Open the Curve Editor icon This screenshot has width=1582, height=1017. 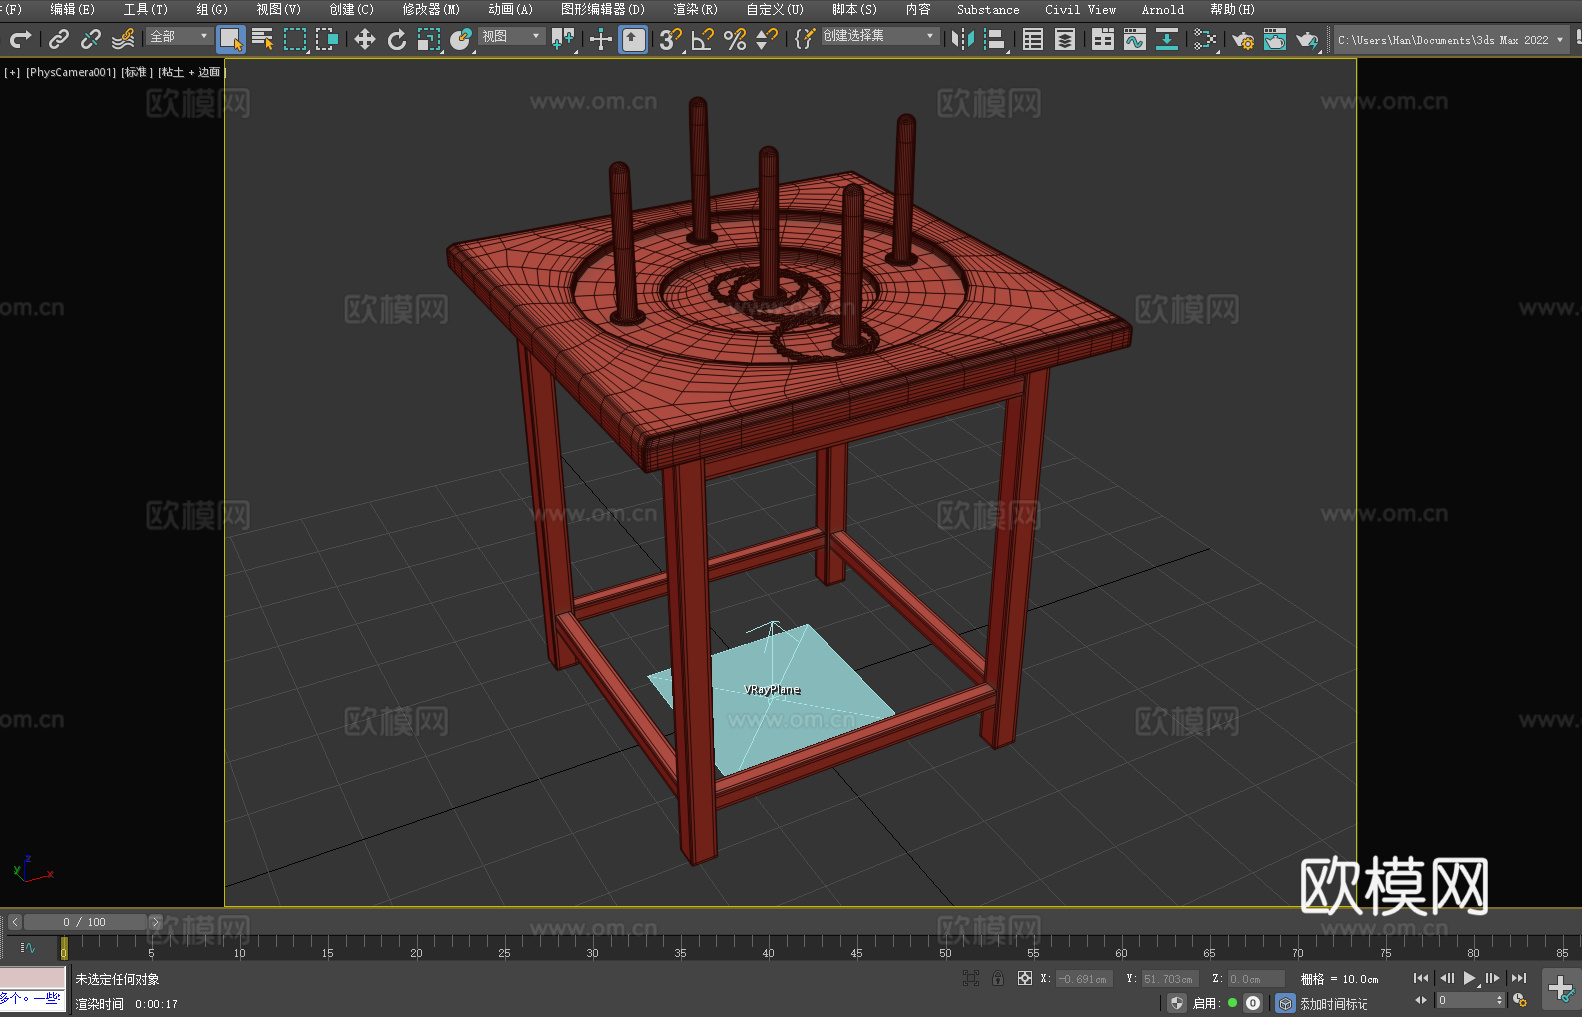1134,40
